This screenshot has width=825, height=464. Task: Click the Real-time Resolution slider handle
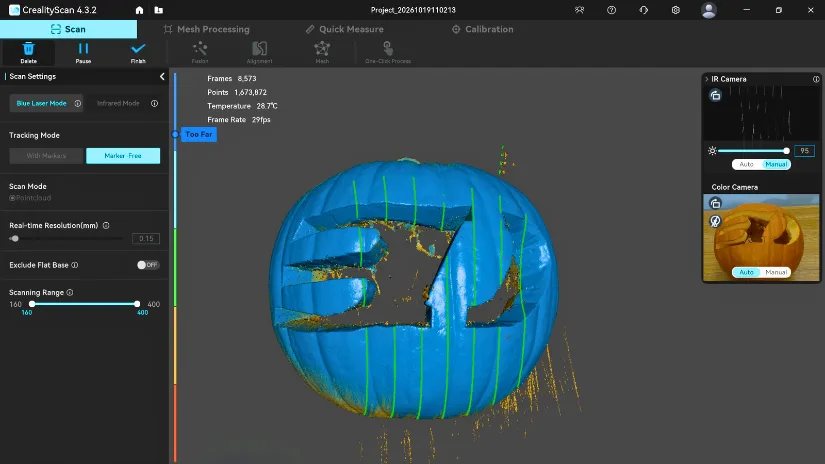point(15,239)
